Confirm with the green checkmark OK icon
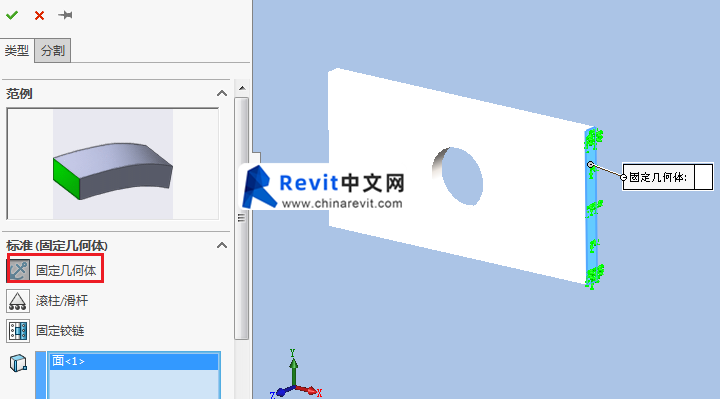The image size is (720, 399). click(x=12, y=15)
